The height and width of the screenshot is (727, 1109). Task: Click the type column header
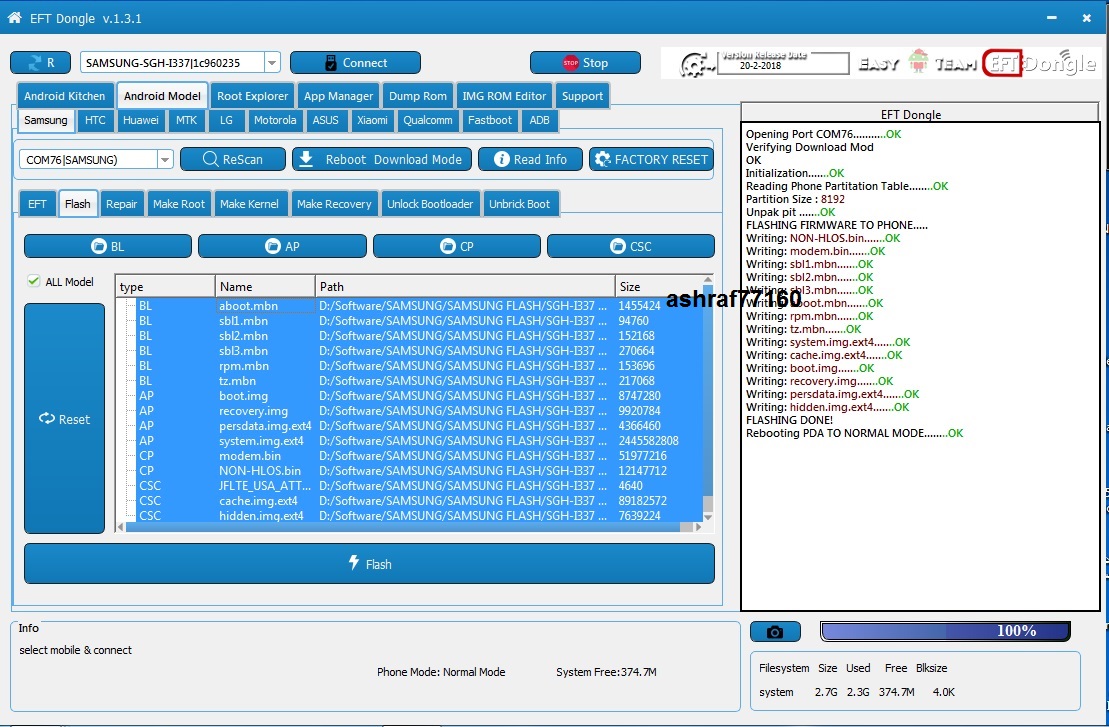166,286
